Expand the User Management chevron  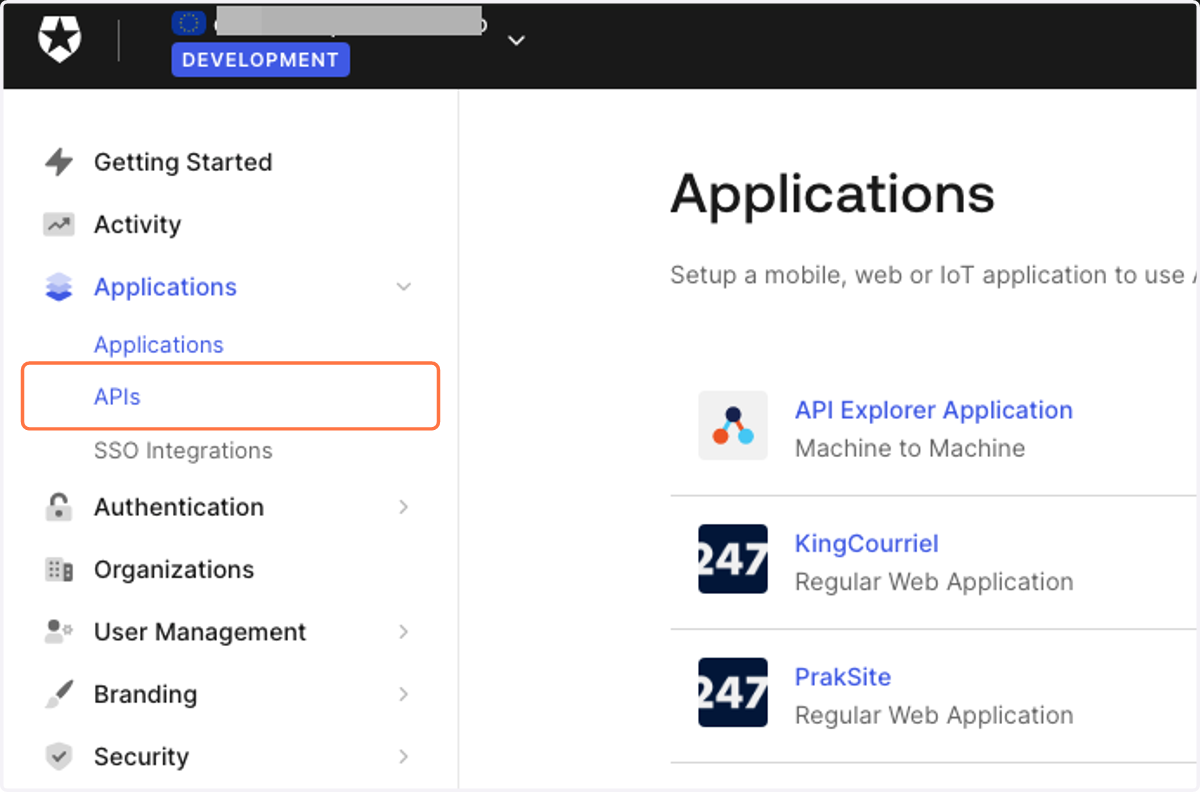(404, 632)
